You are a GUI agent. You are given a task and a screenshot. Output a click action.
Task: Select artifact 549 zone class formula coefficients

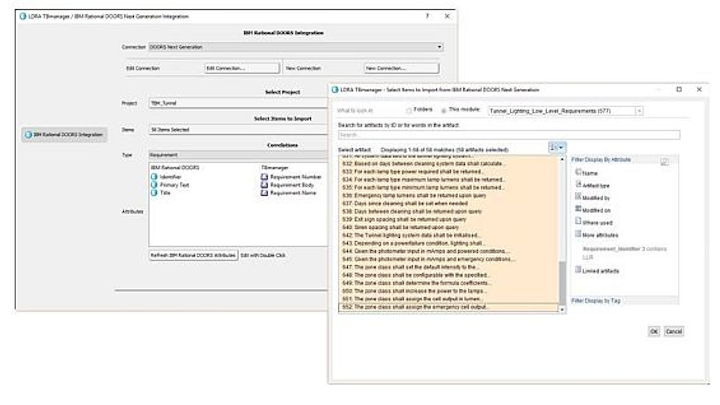coord(449,283)
